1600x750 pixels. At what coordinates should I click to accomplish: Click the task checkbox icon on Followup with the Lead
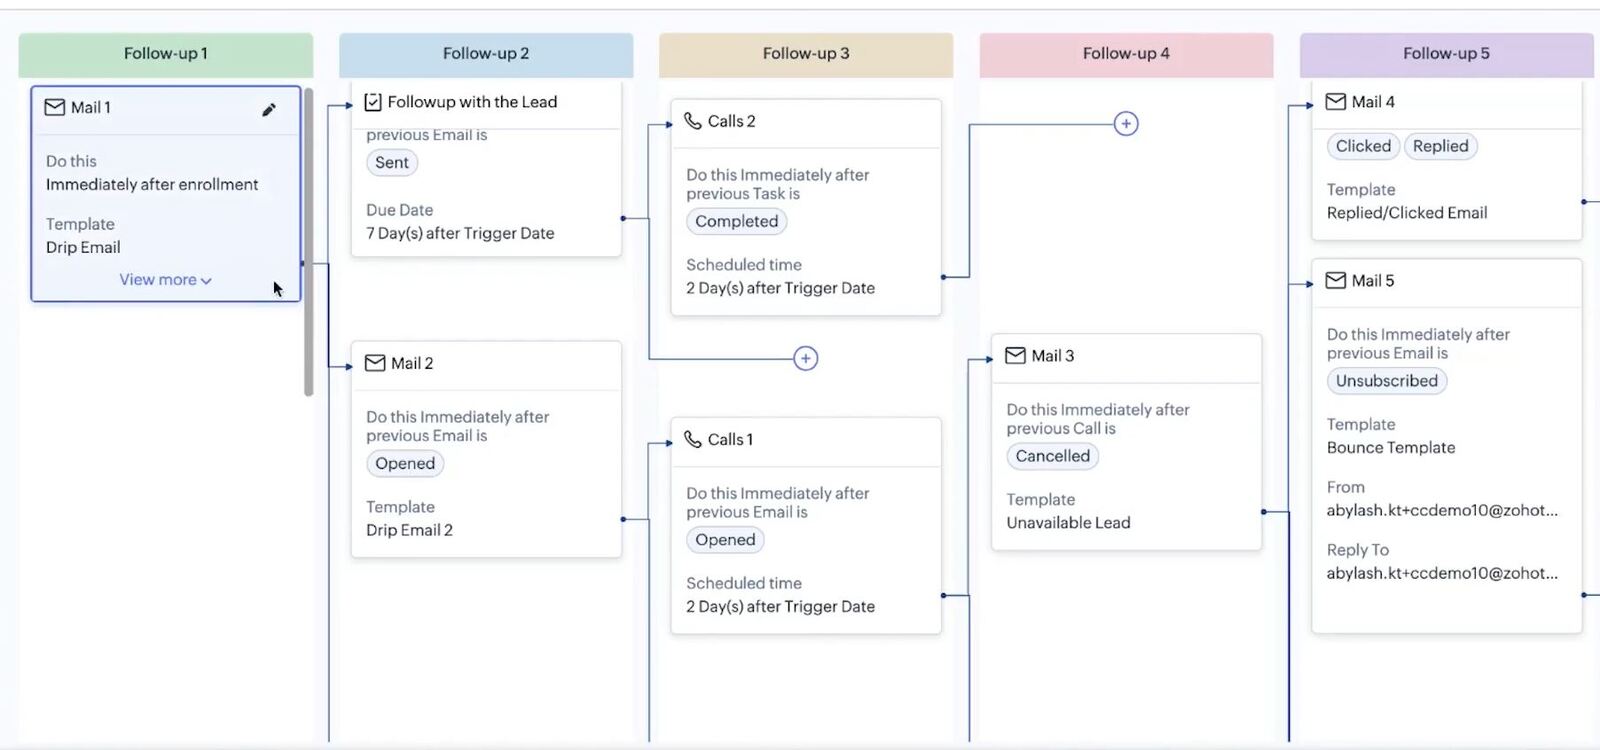click(373, 102)
